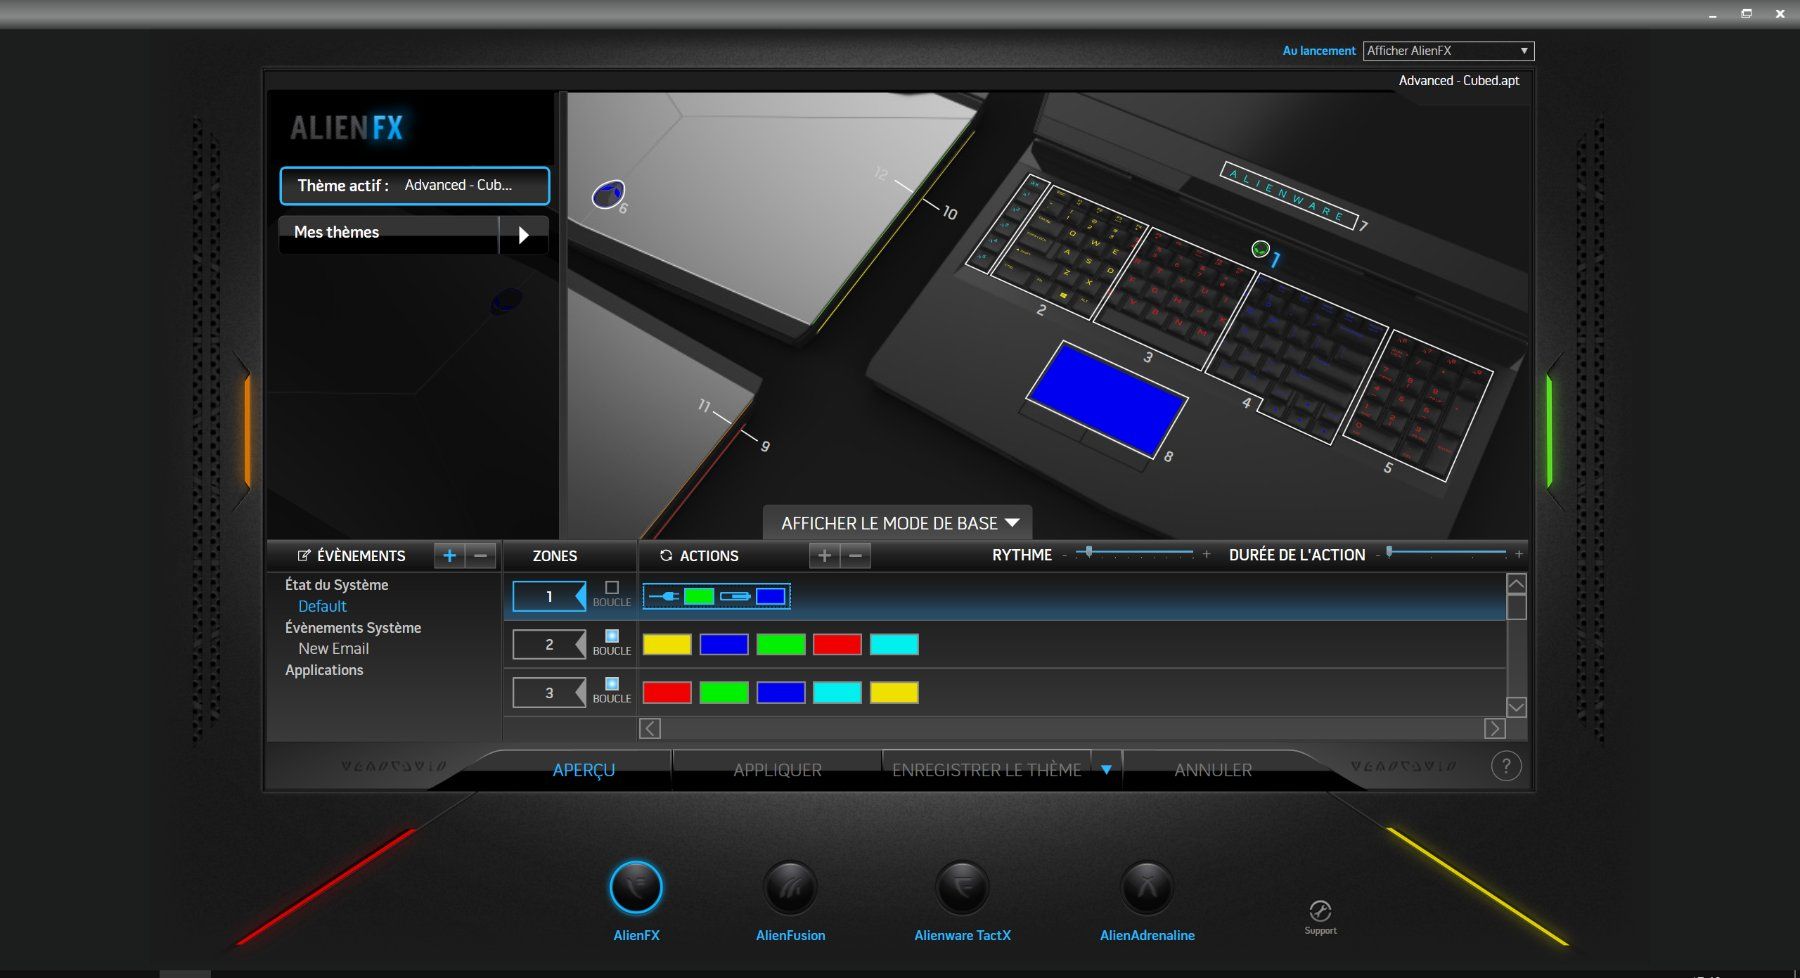Select the red swatch in zone 3 row
This screenshot has width=1800, height=978.
(x=667, y=693)
